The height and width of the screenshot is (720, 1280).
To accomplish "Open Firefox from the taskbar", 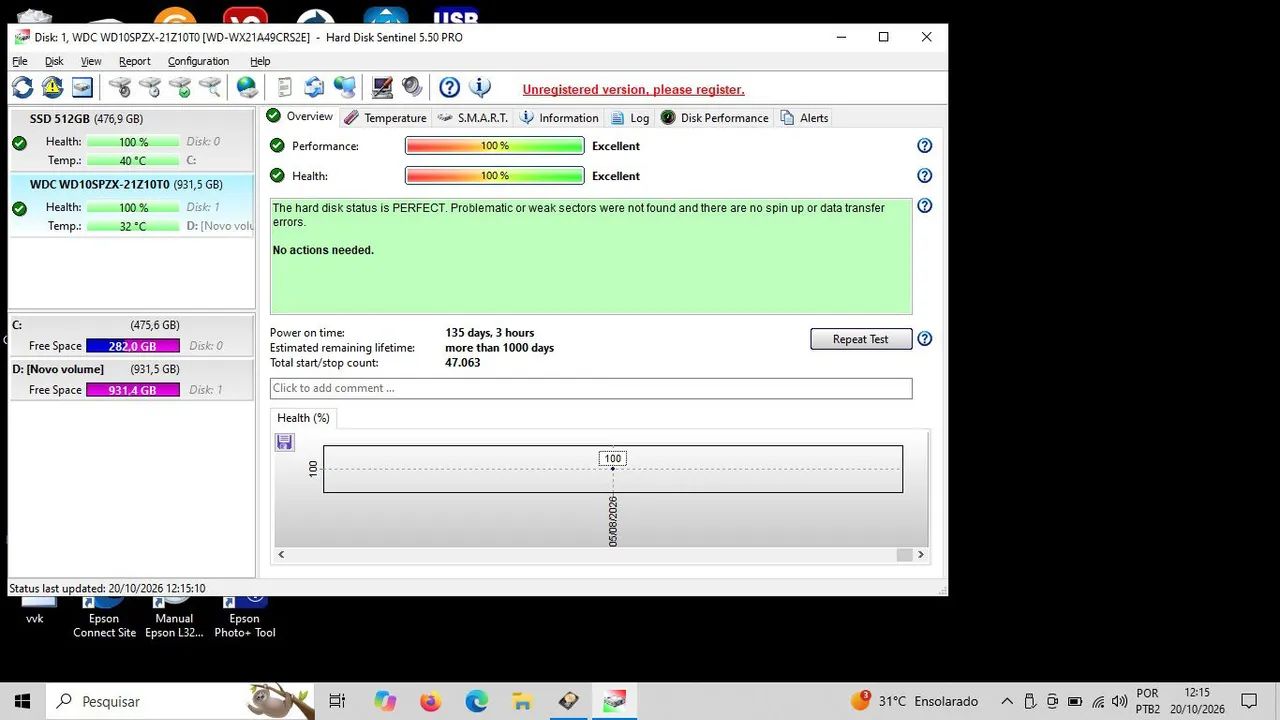I will point(431,701).
